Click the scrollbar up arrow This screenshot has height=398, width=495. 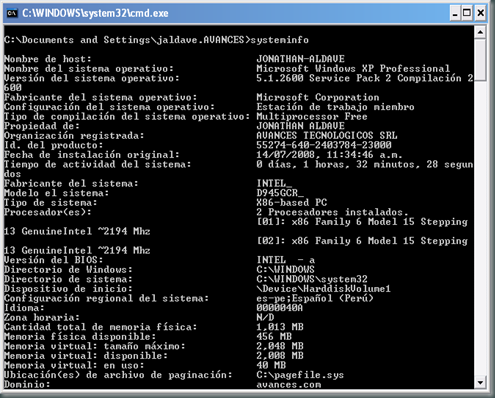[x=480, y=32]
